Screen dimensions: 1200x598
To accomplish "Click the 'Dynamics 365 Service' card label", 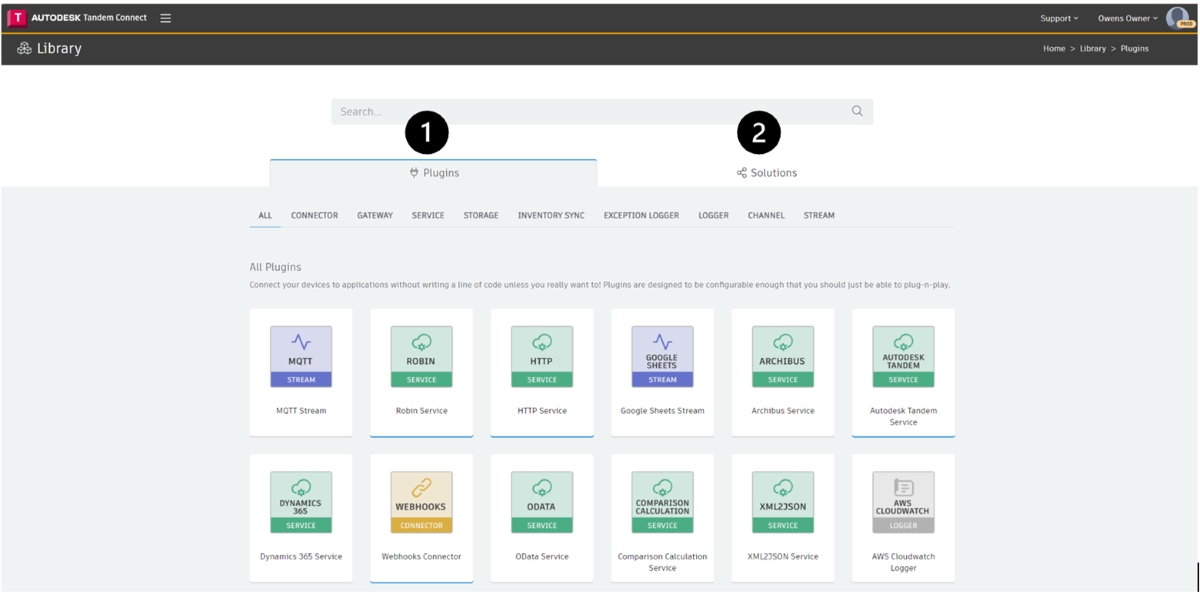I will point(301,557).
